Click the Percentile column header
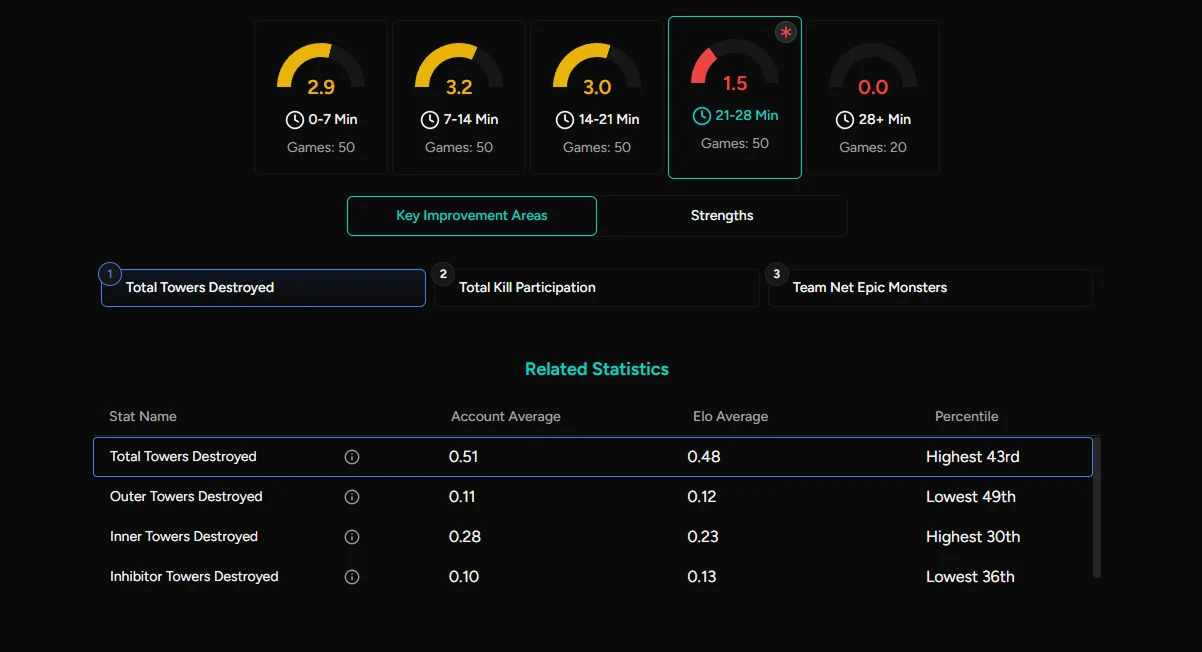The width and height of the screenshot is (1202, 652). (966, 417)
